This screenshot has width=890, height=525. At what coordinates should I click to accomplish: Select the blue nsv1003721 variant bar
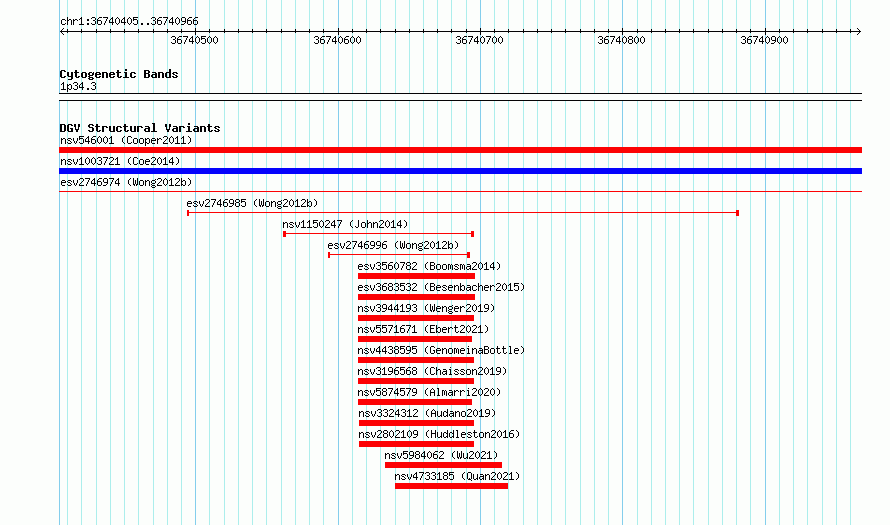[x=460, y=171]
